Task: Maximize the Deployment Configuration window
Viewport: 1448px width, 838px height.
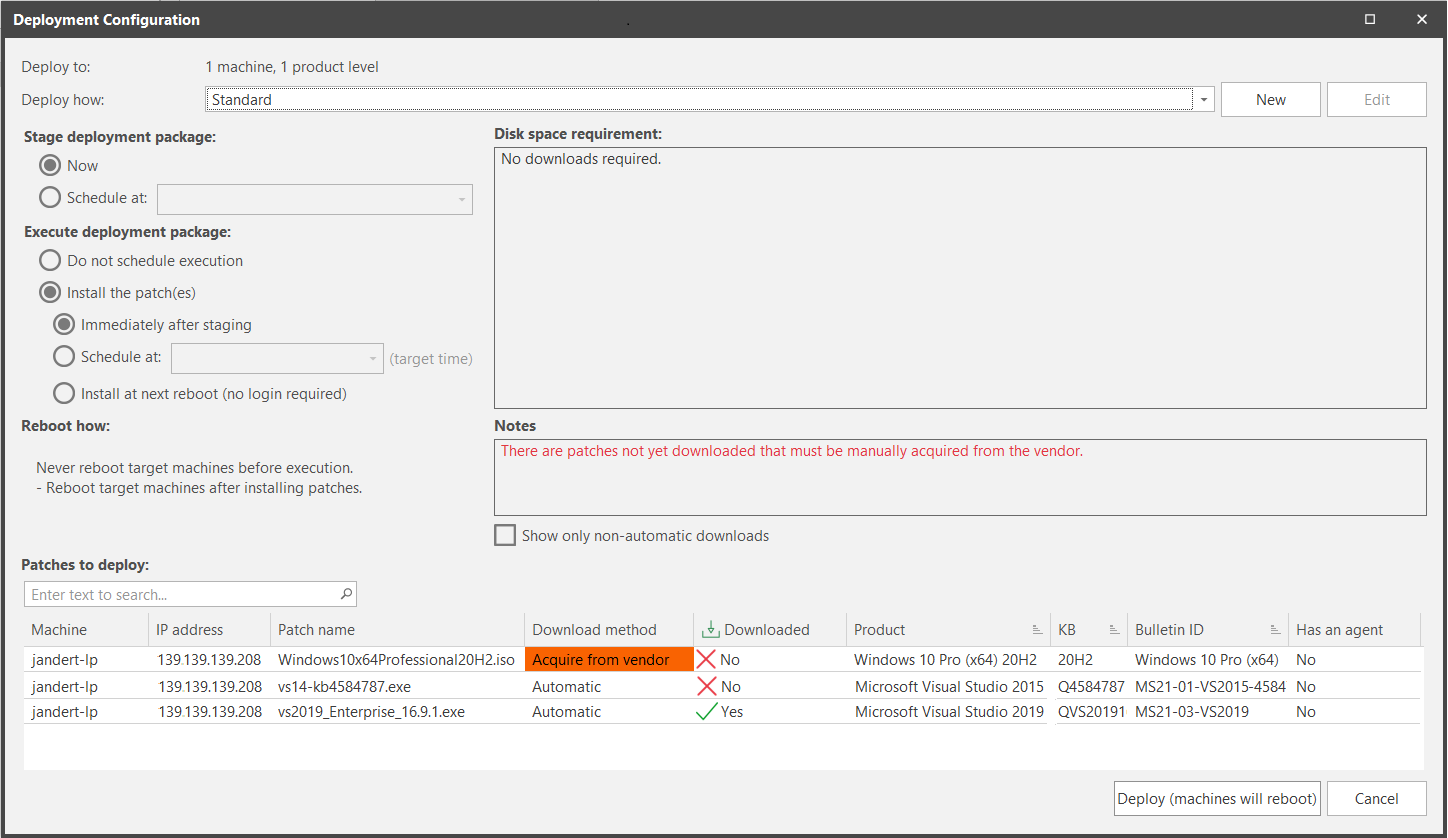Action: pyautogui.click(x=1370, y=19)
